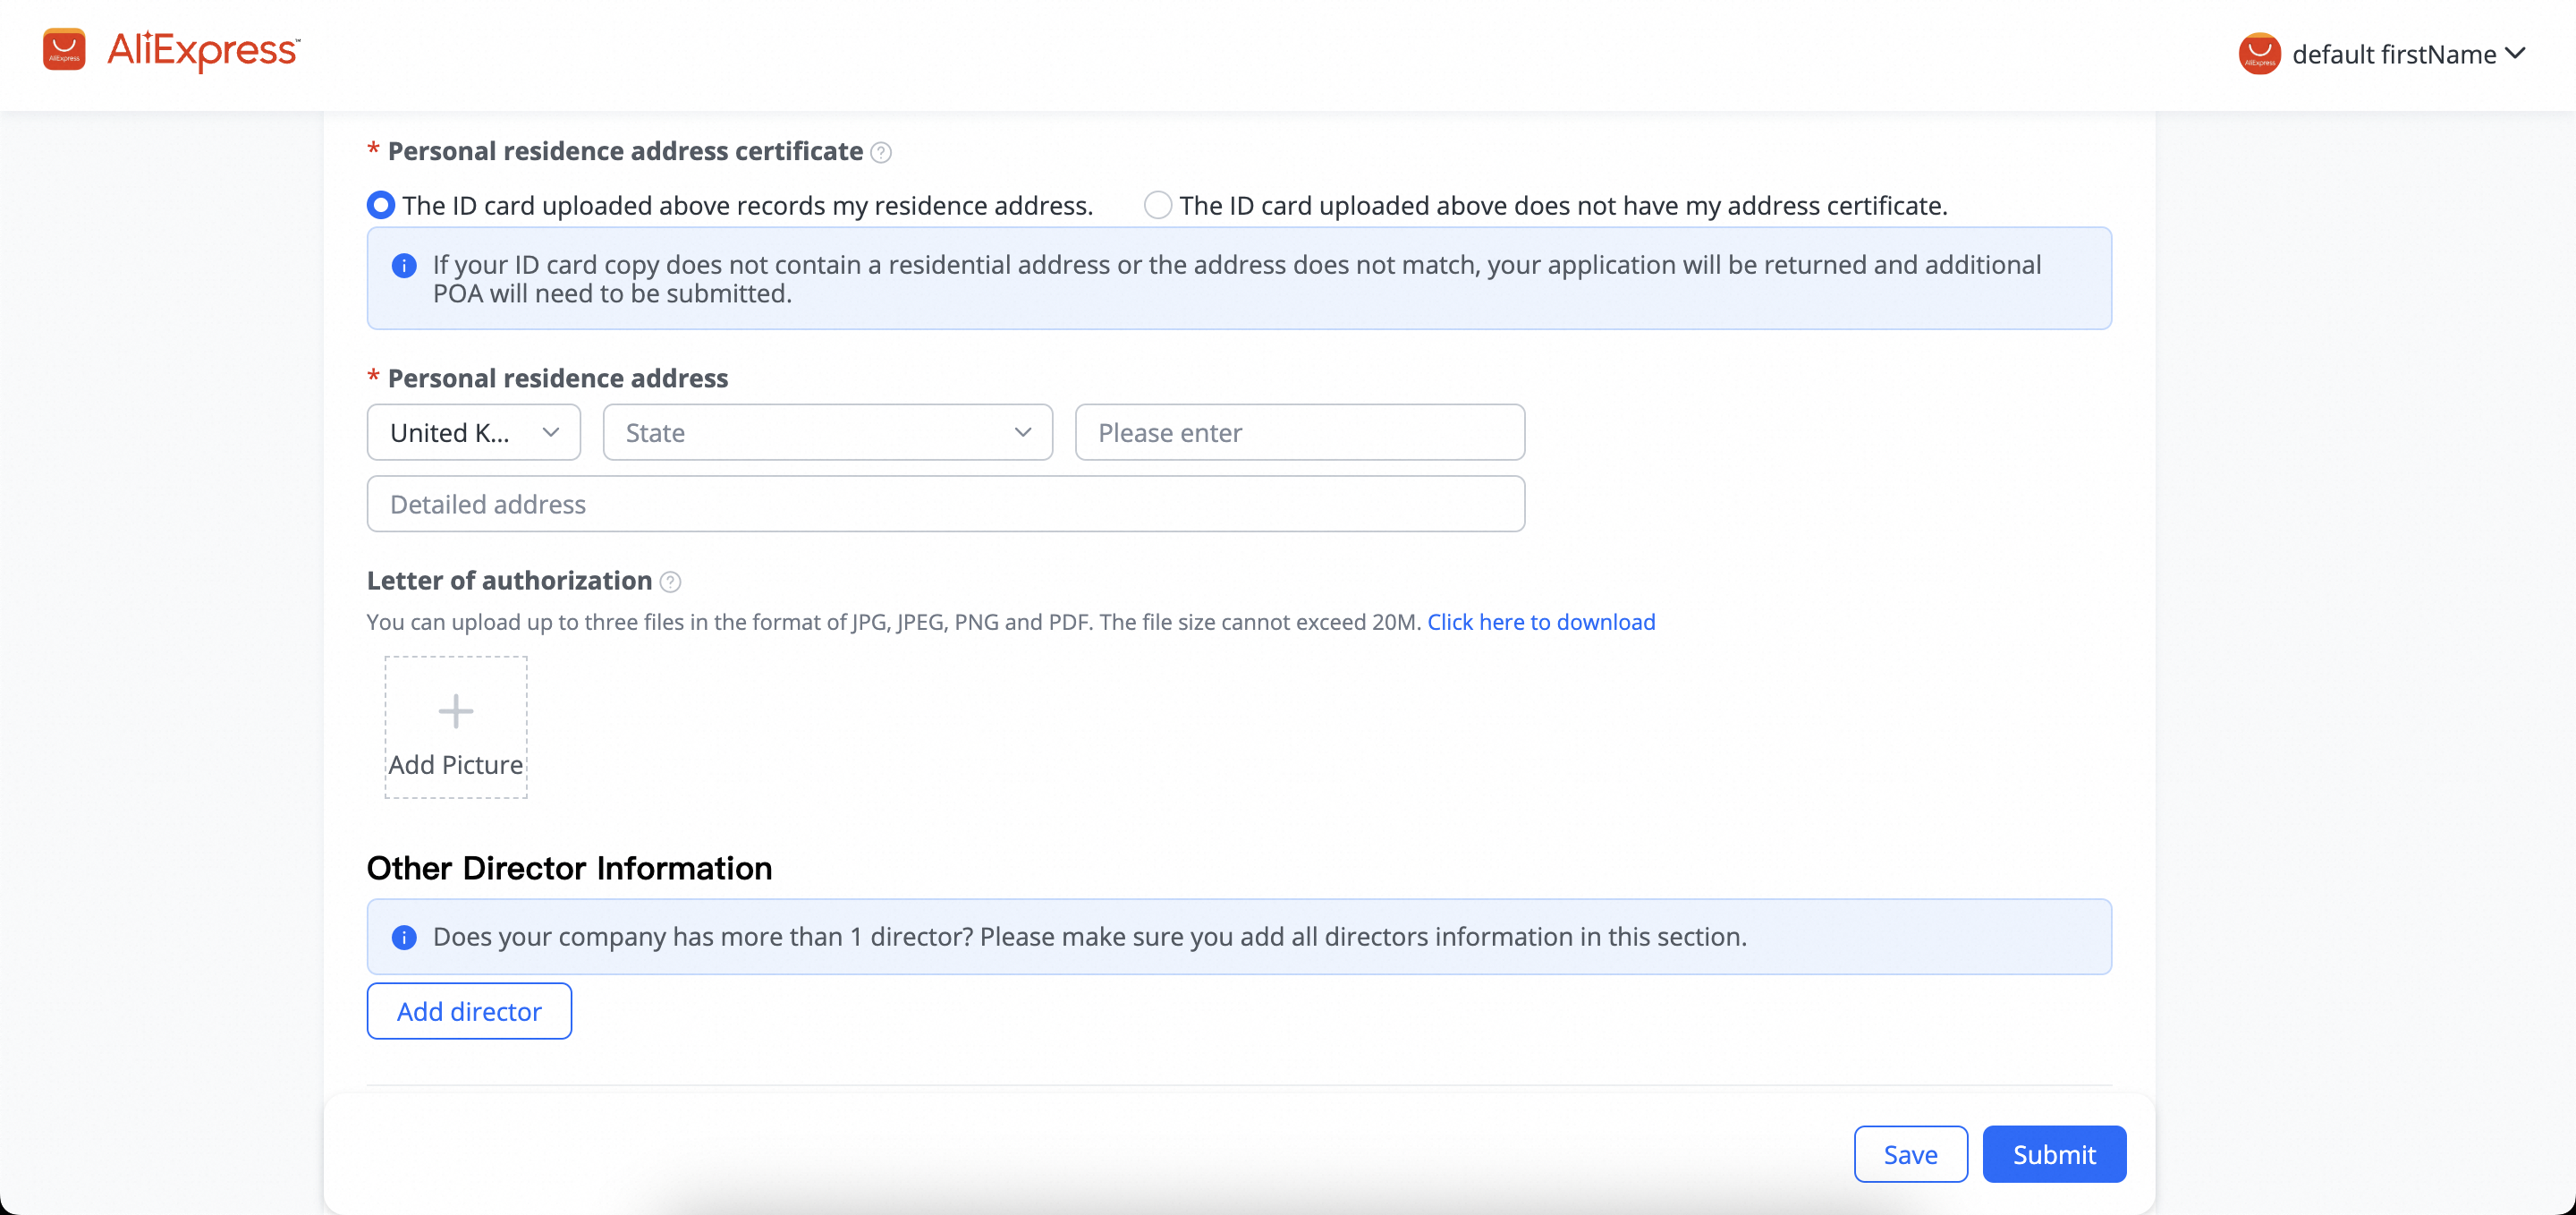Click the AliExpress wordmark in header

[203, 51]
